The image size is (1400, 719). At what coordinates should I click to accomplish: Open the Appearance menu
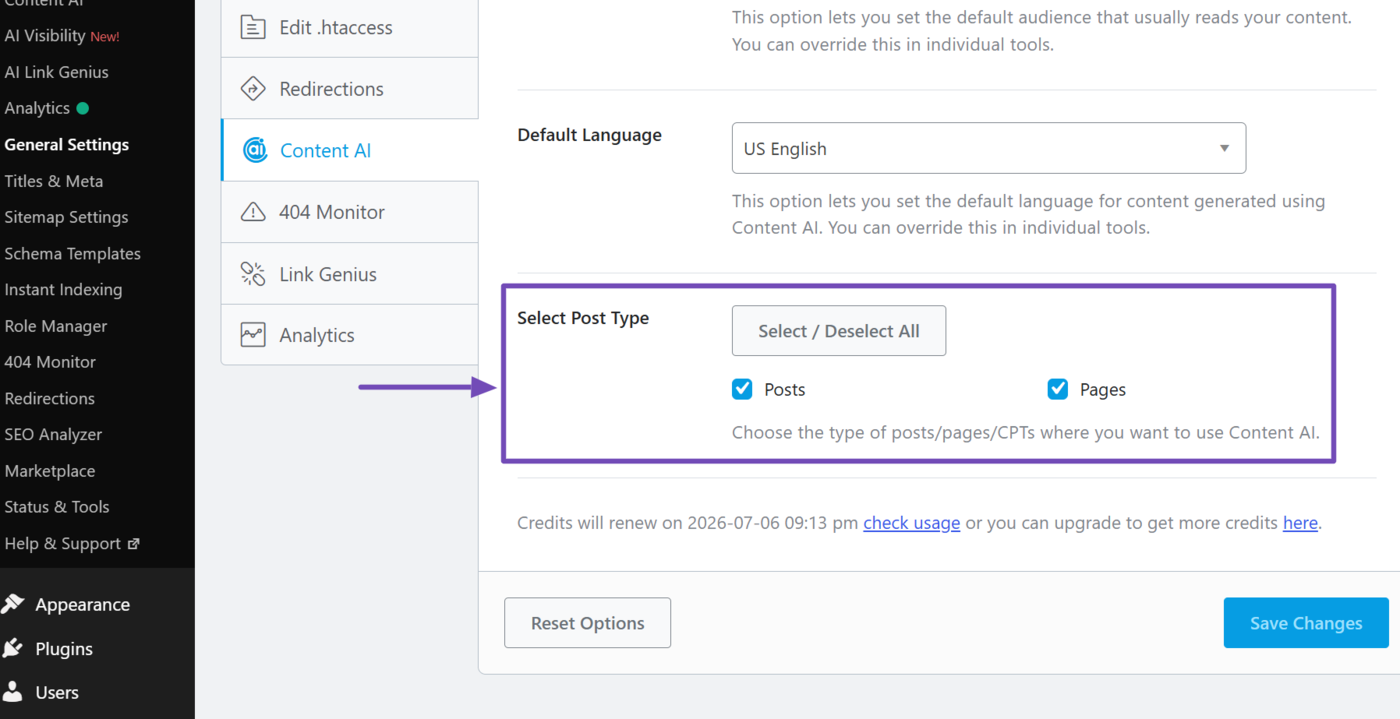[x=82, y=604]
